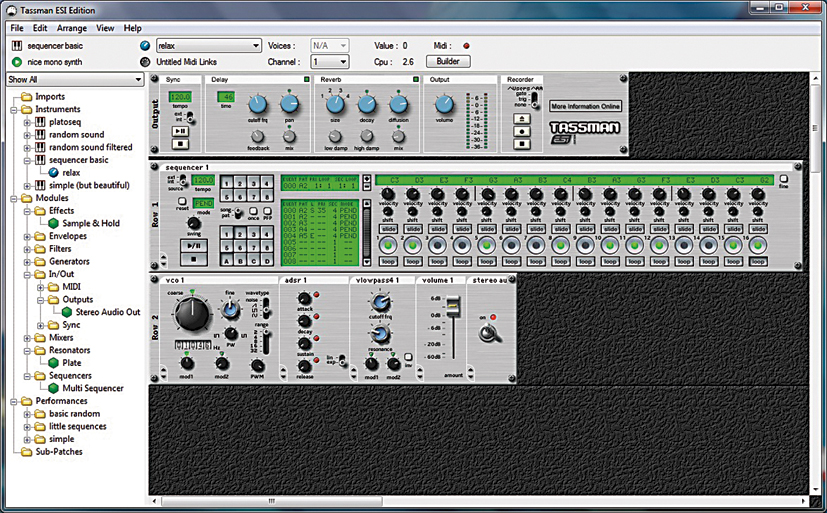Click the Reverb diffusion knob
Screen dimensions: 827x513
(398, 105)
